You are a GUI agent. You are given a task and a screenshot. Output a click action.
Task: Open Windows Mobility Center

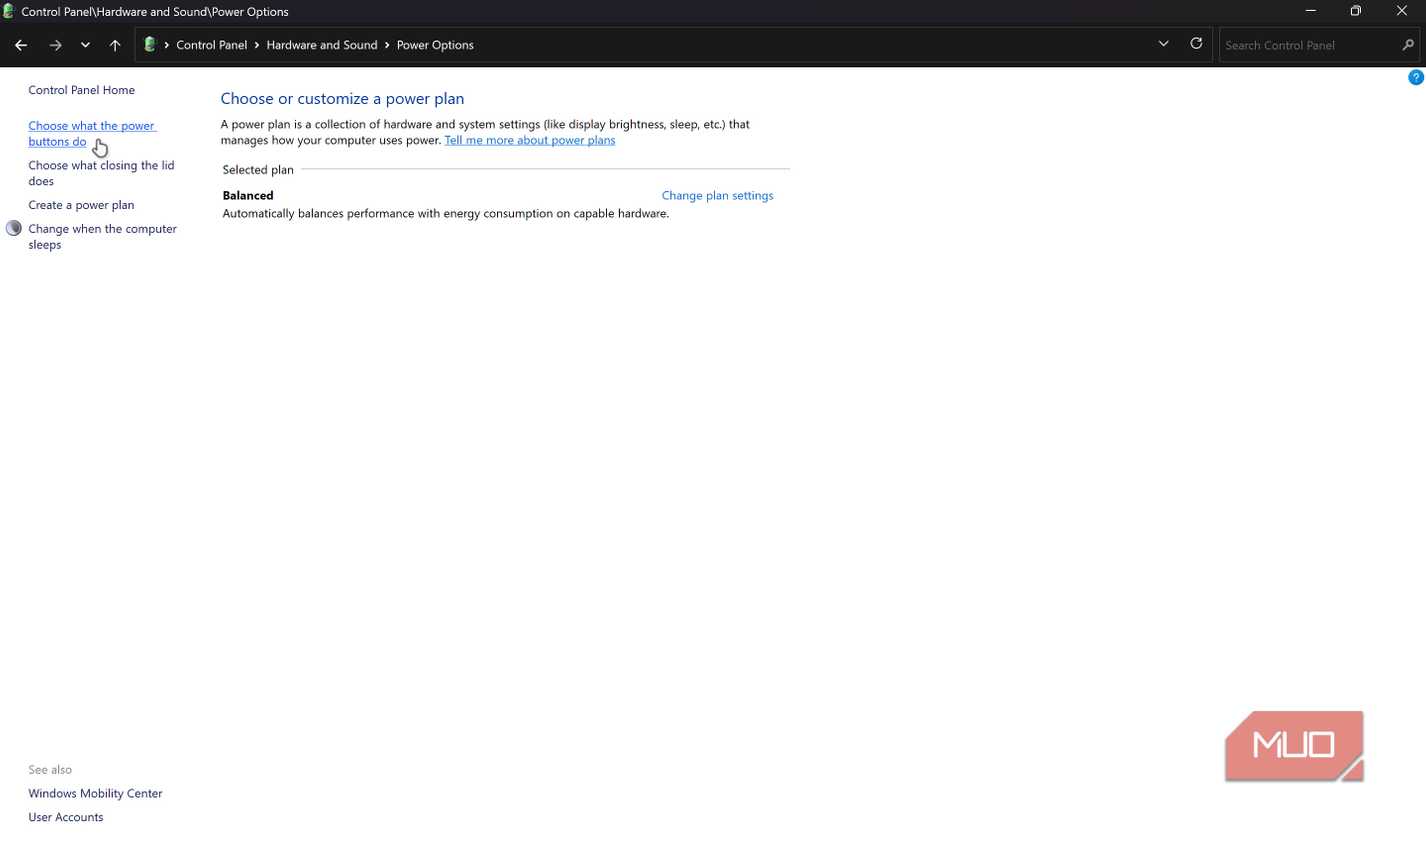click(95, 794)
